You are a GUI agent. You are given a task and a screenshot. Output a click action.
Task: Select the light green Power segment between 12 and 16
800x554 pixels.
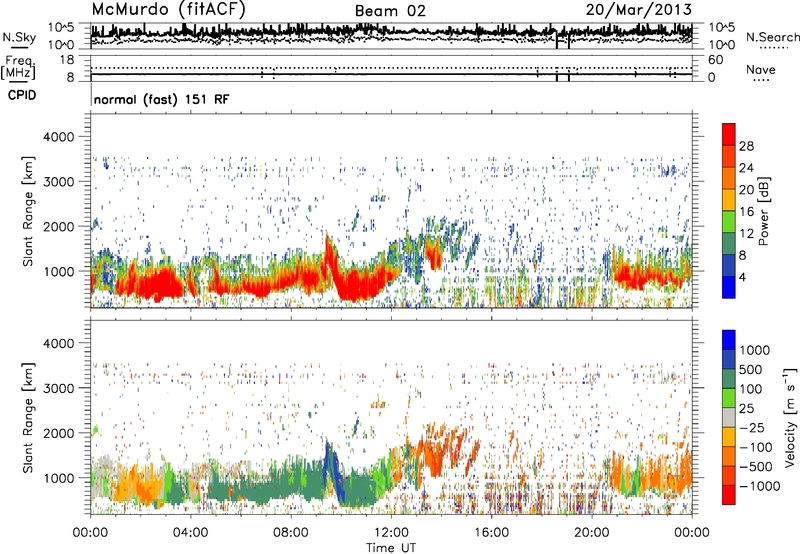point(729,221)
